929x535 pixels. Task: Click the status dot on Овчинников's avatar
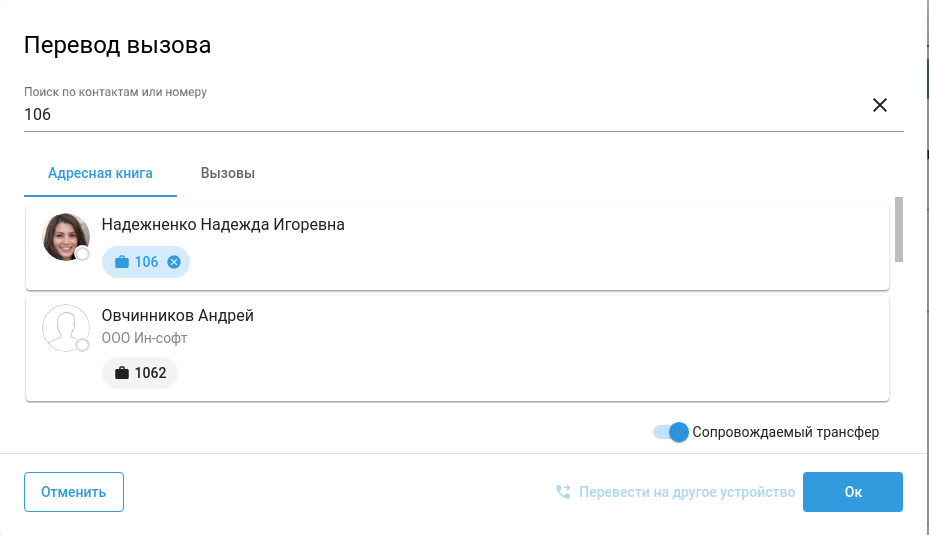coord(83,345)
